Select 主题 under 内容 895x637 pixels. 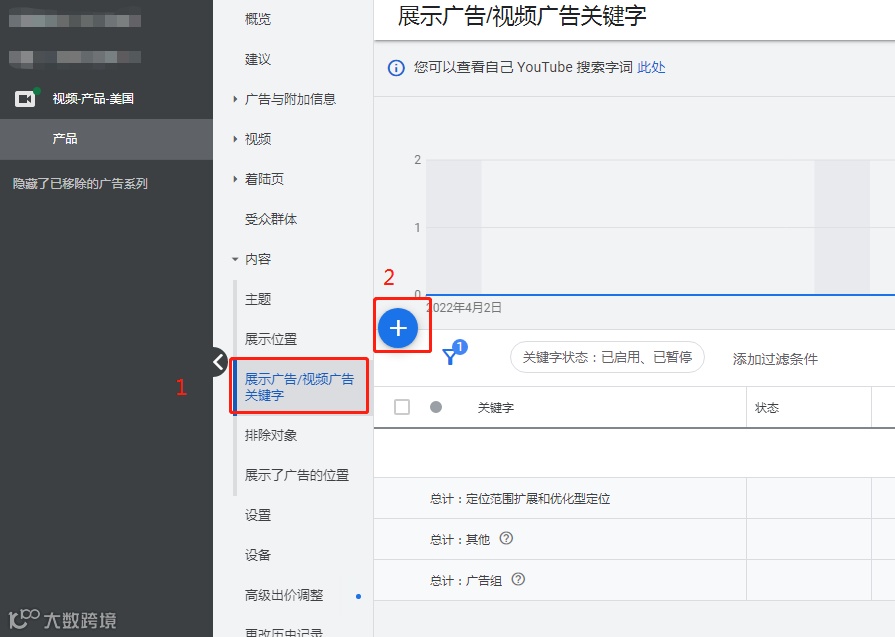(258, 299)
